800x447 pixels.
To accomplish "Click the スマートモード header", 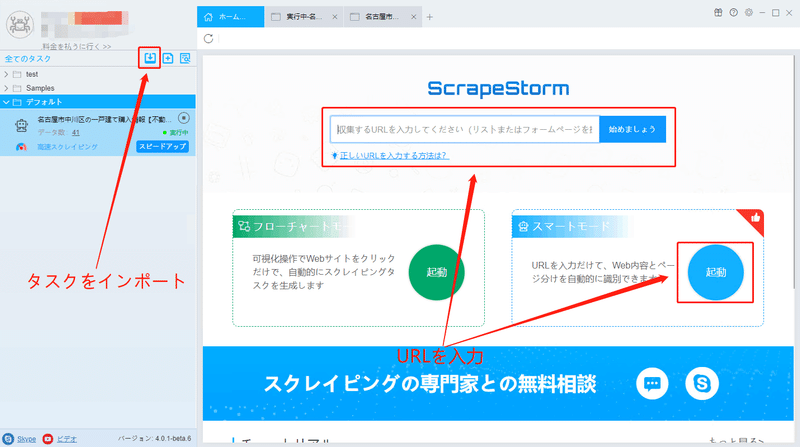I will click(571, 226).
